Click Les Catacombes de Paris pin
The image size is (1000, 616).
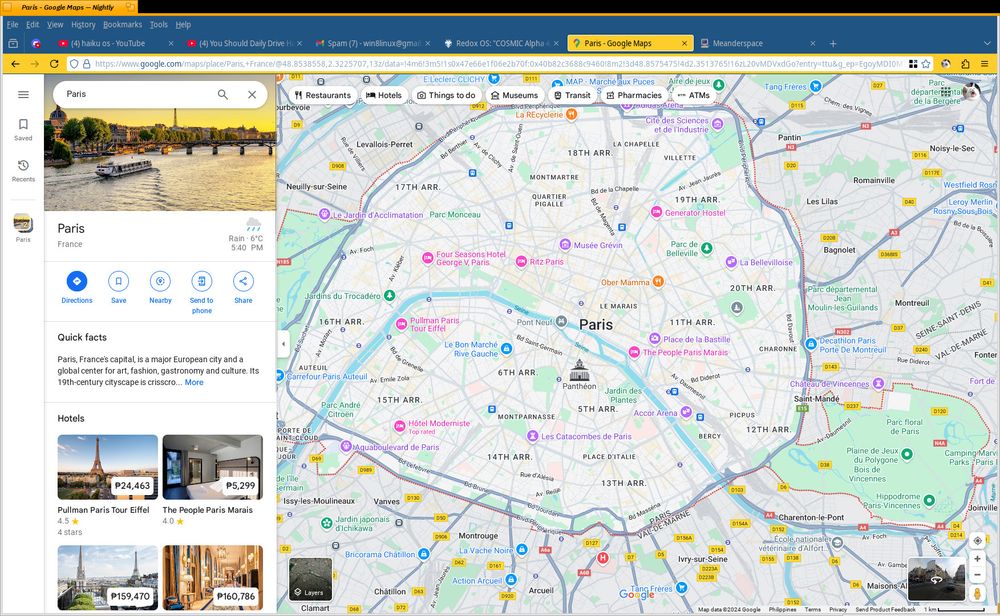532,436
